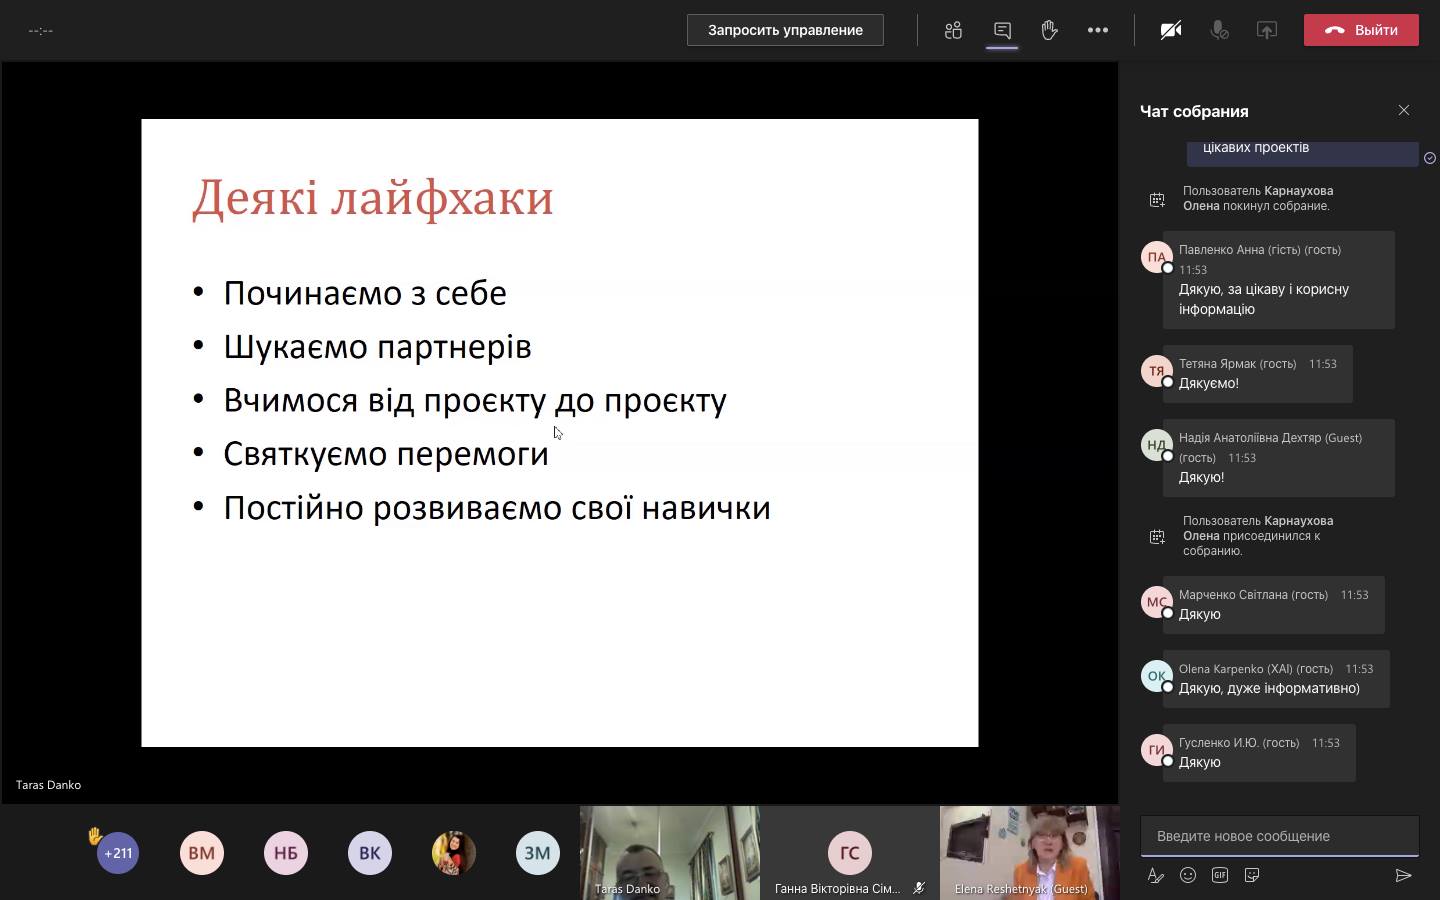This screenshot has width=1440, height=900.
Task: Toggle the muted microphone
Action: [1219, 30]
